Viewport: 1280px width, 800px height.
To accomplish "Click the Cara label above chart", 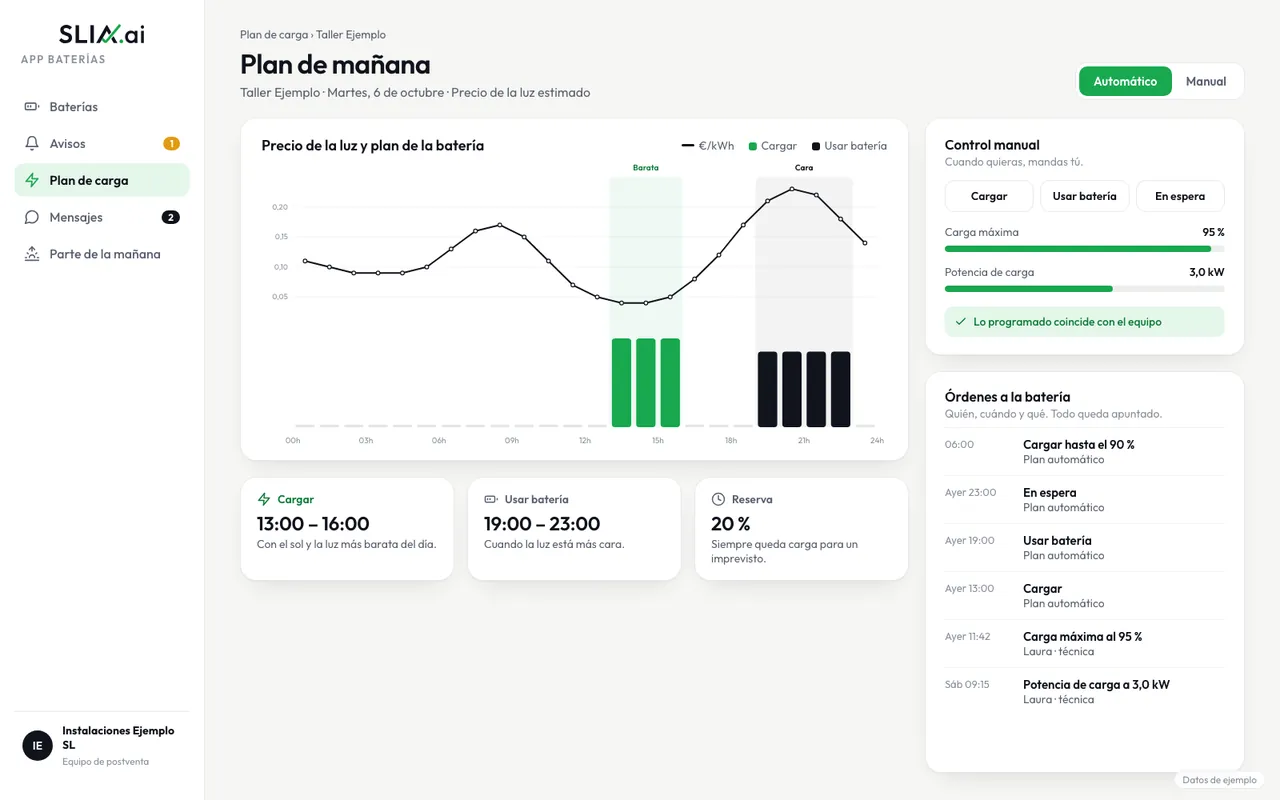I will click(804, 168).
